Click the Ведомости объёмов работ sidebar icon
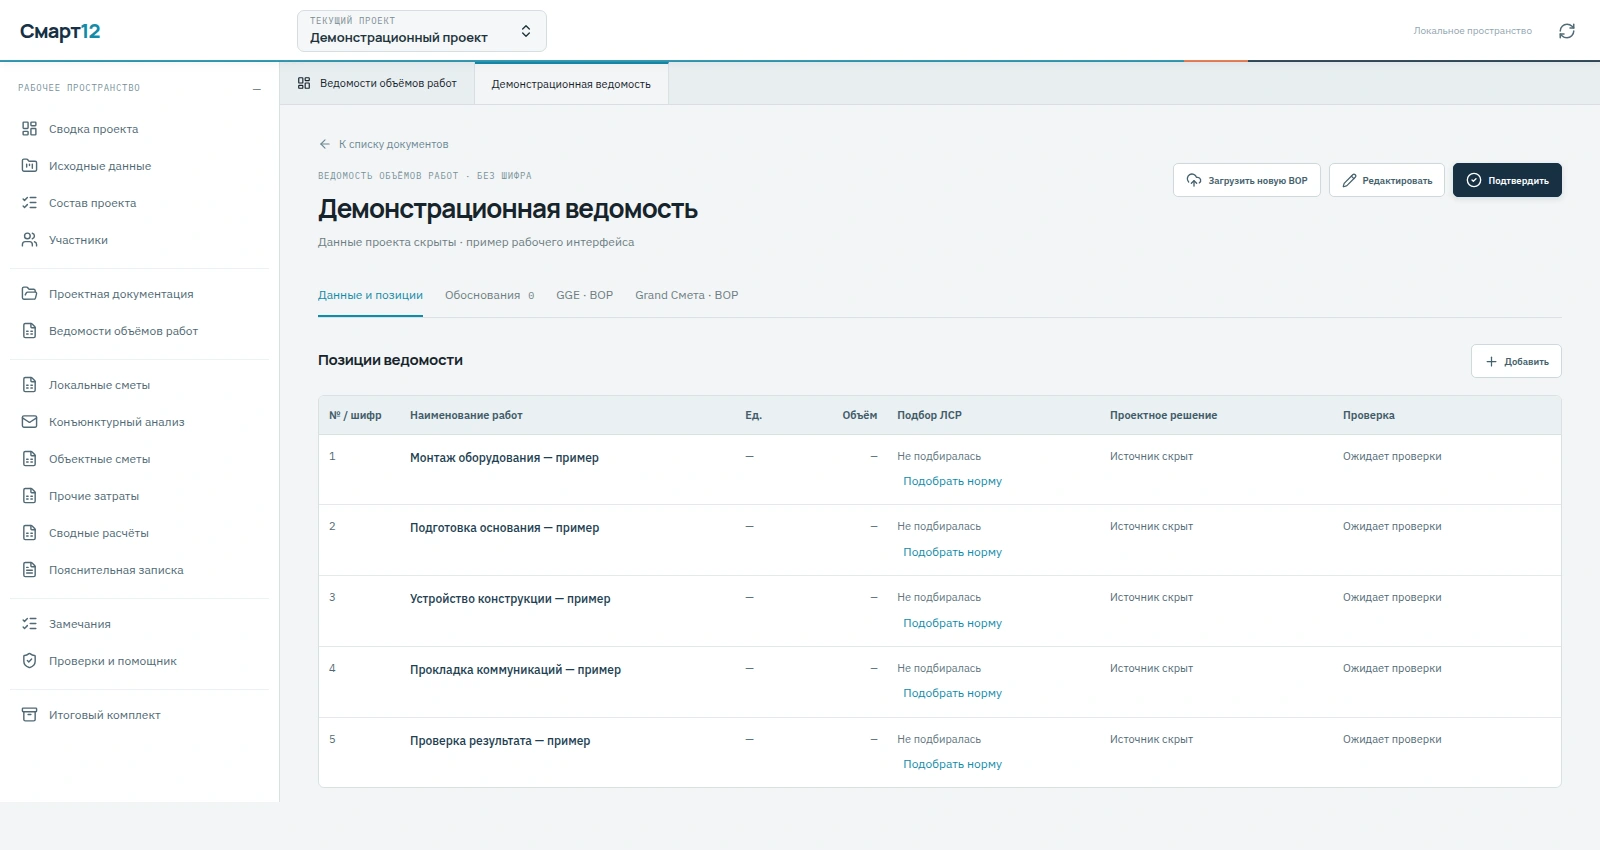This screenshot has width=1600, height=850. click(x=29, y=331)
